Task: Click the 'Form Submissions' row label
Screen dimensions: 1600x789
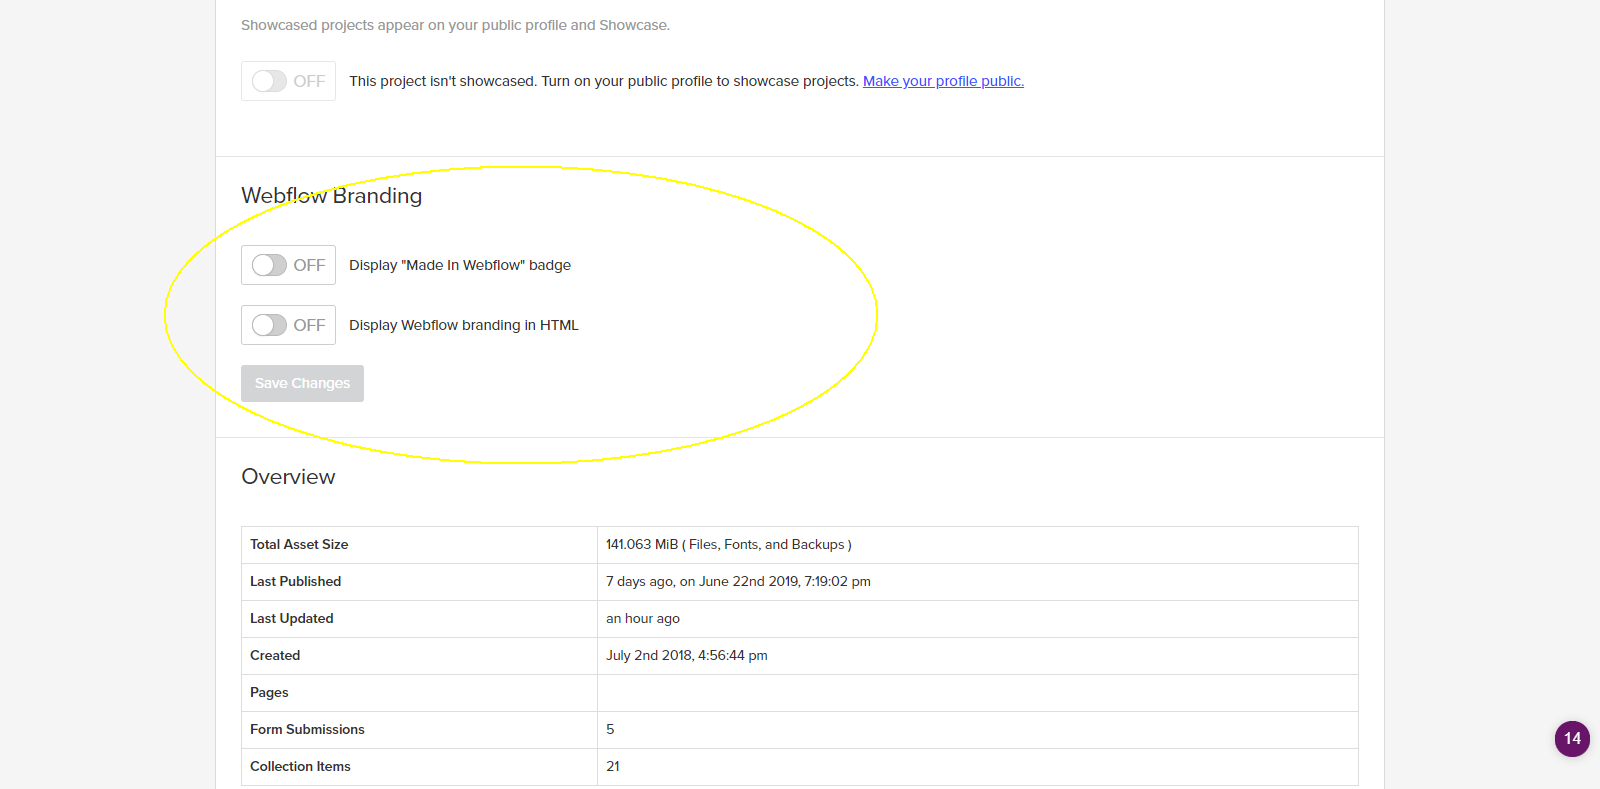Action: tap(307, 730)
